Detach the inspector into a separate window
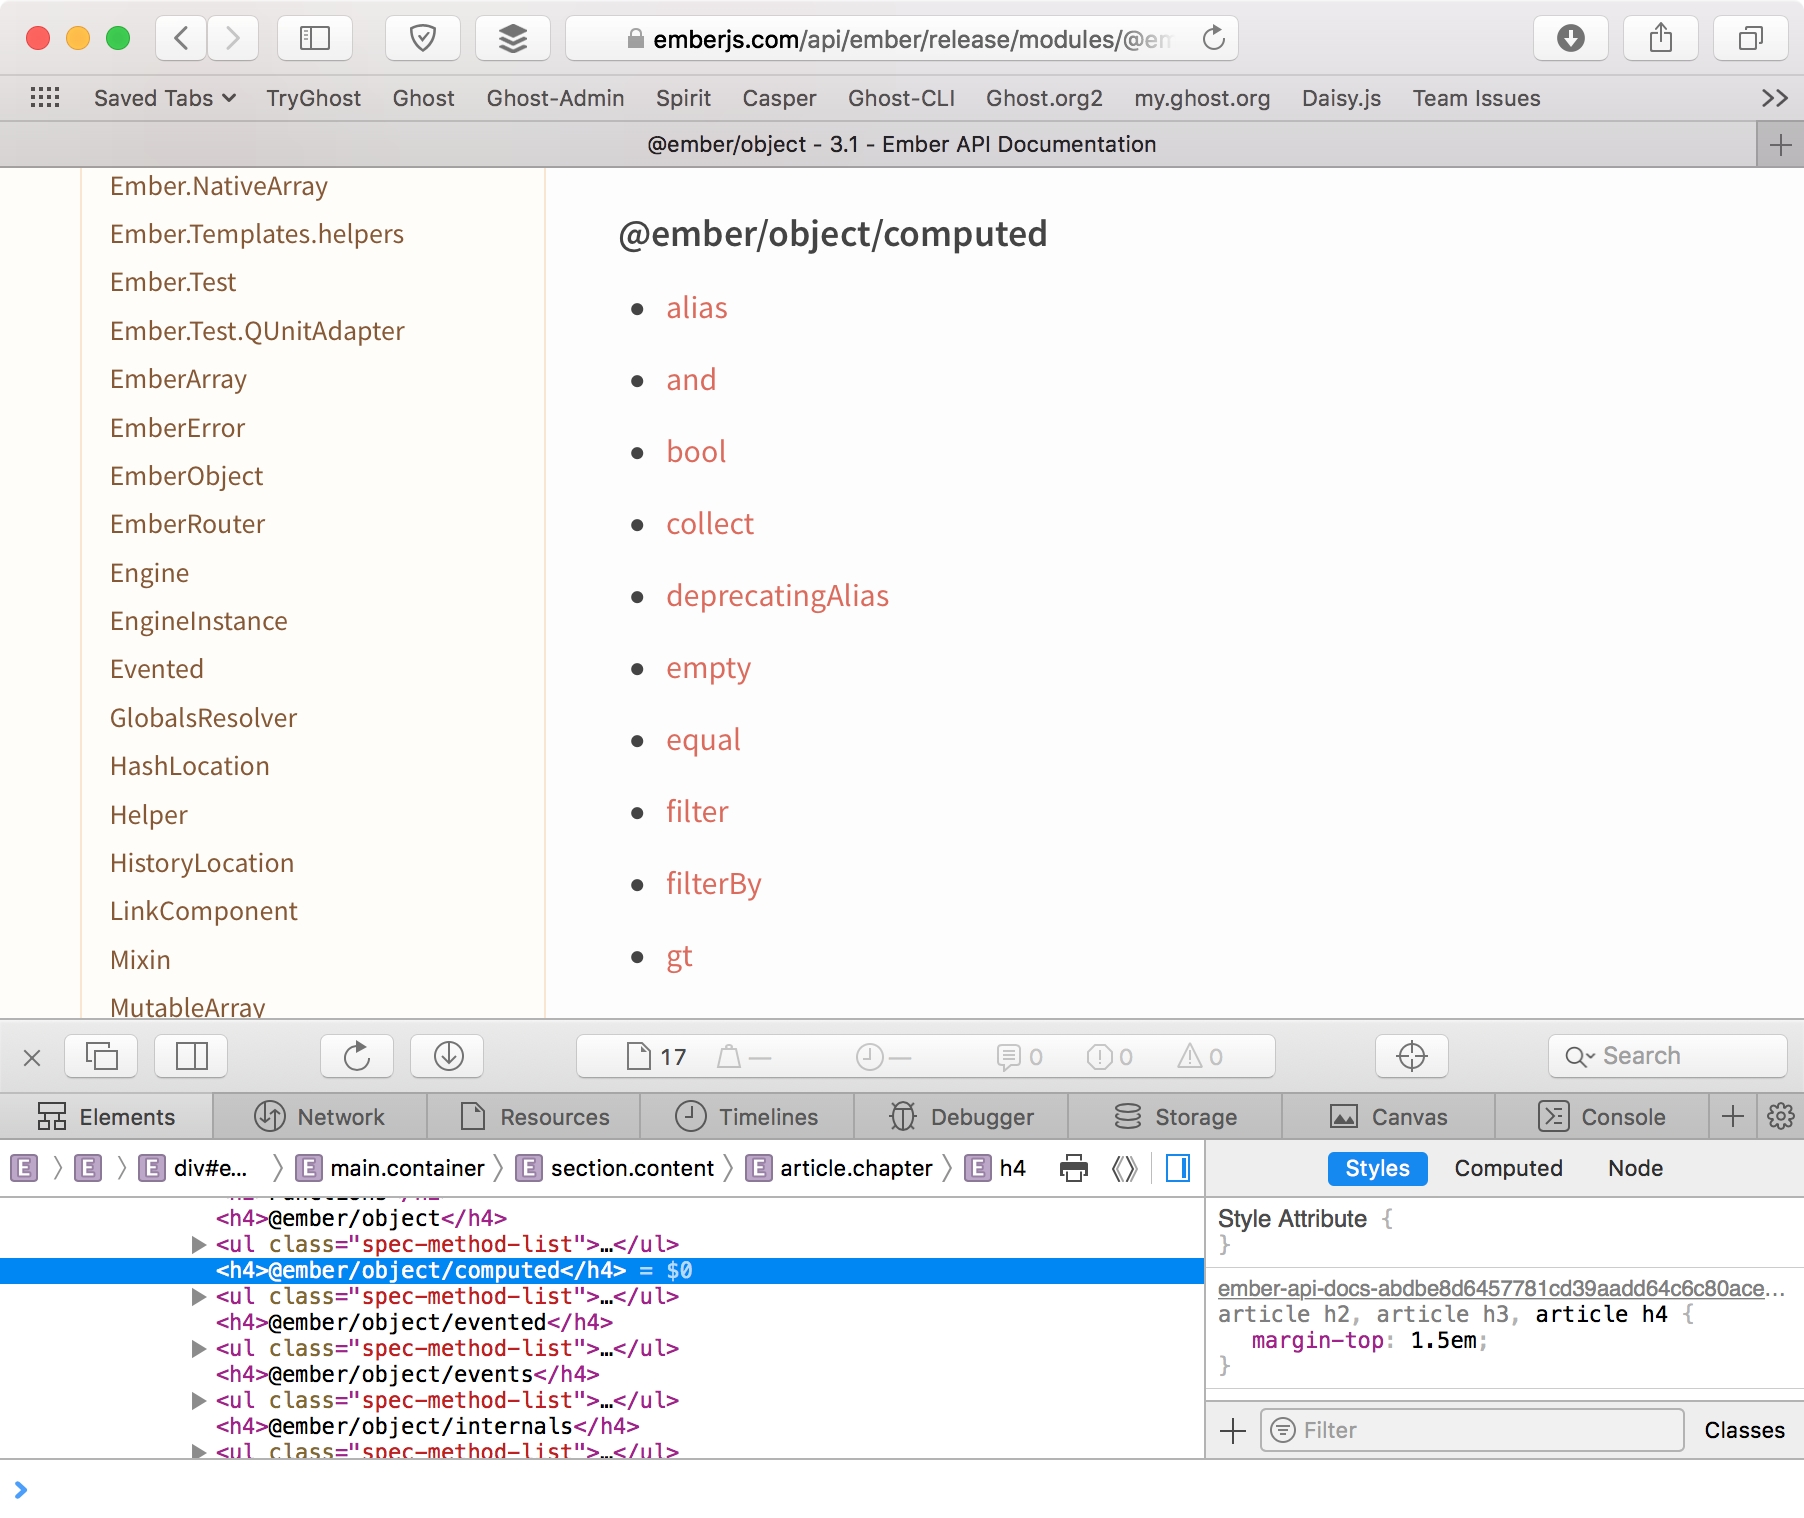Screen dimensions: 1804x1518 click(101, 1056)
